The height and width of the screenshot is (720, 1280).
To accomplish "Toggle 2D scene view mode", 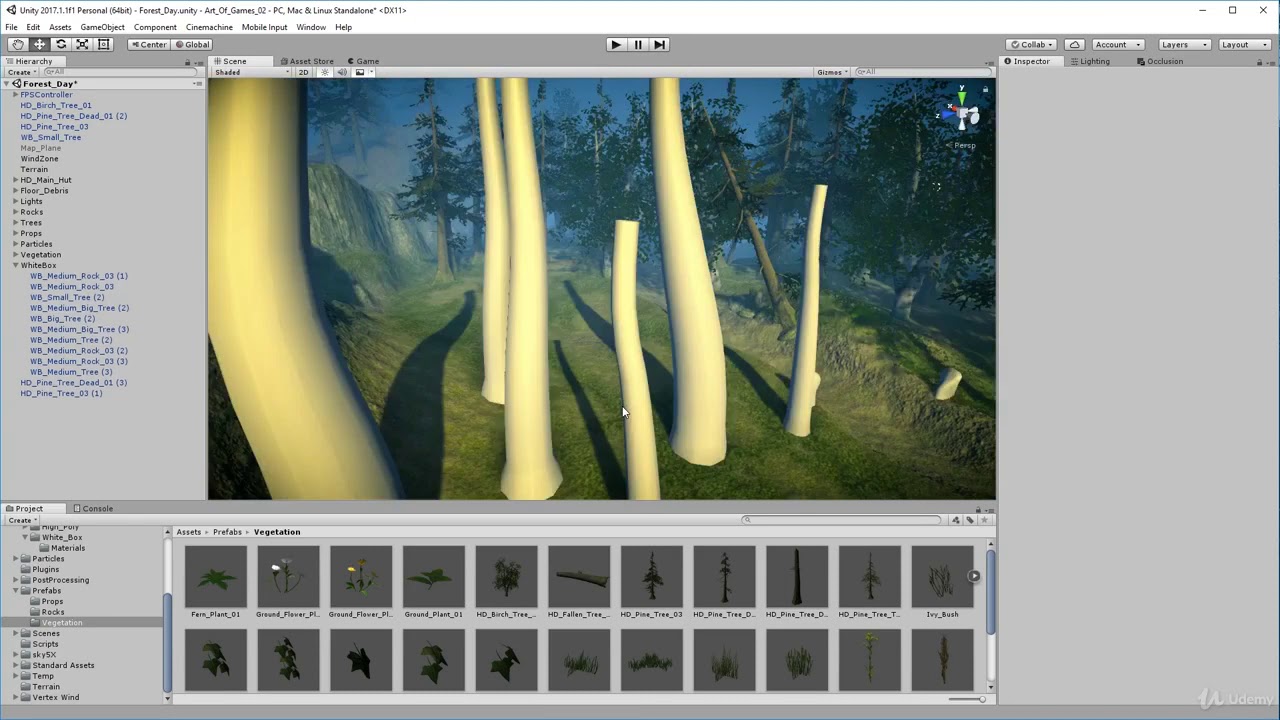I will pyautogui.click(x=303, y=72).
